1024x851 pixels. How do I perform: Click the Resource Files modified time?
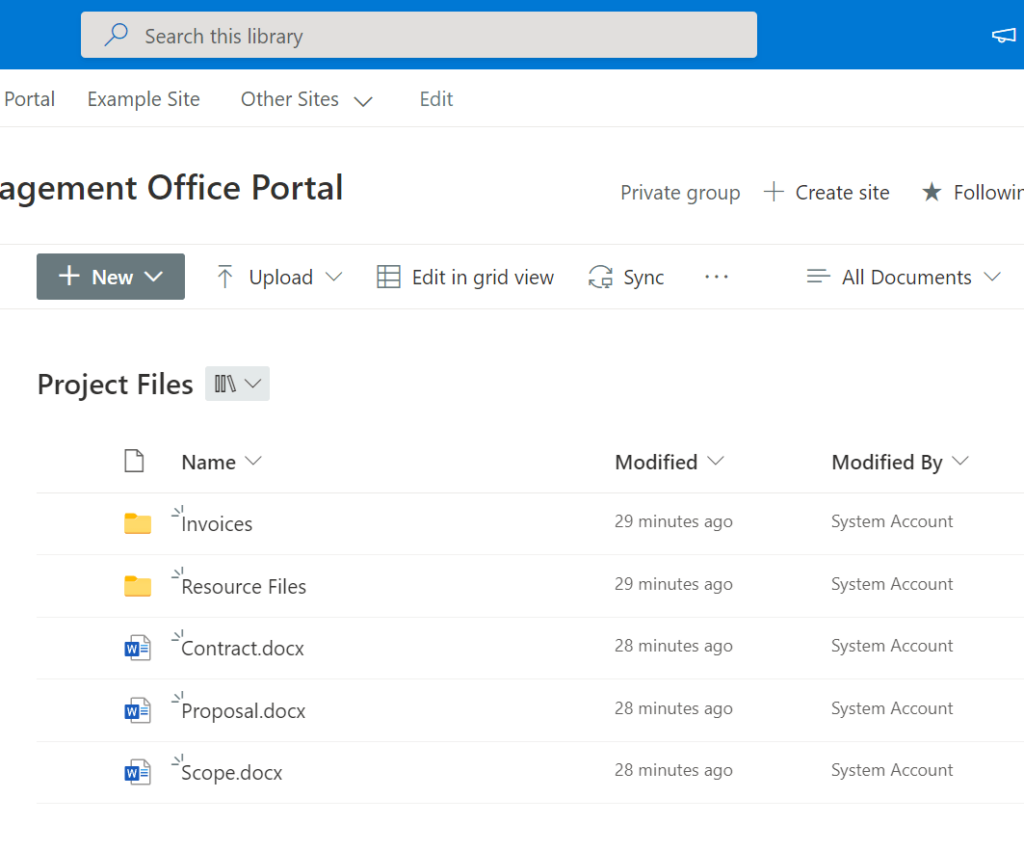tap(673, 584)
